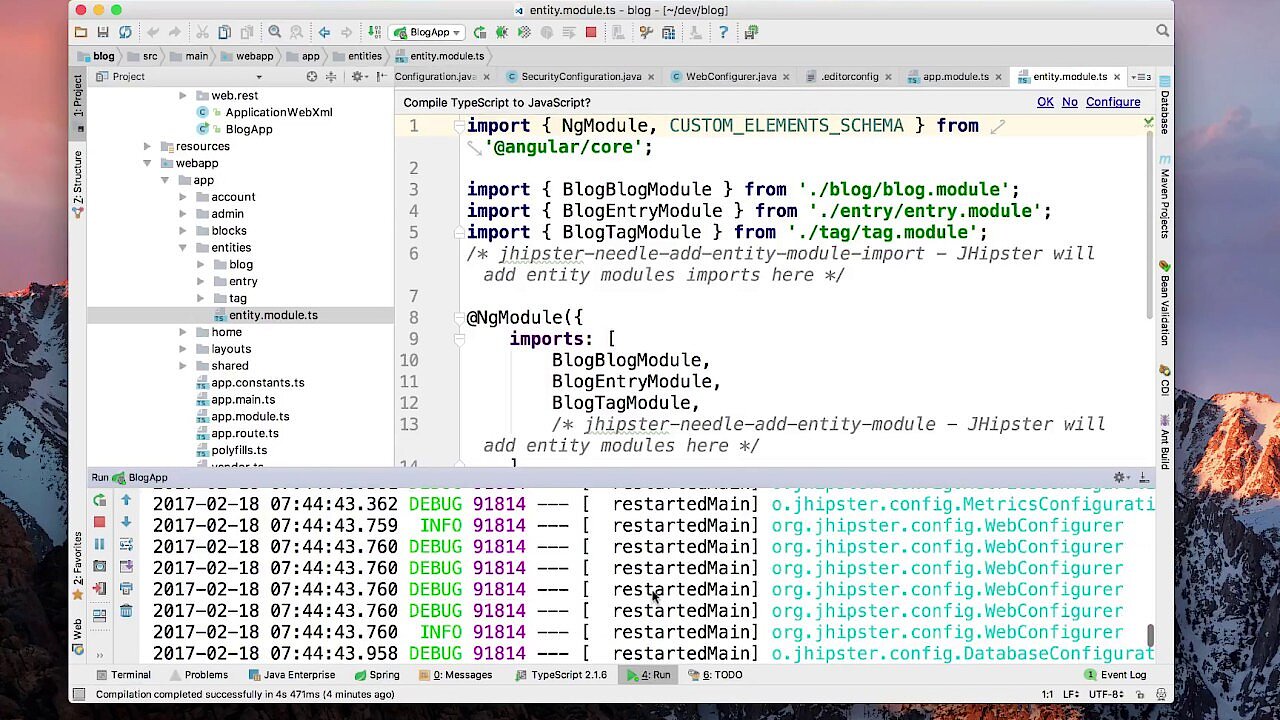Click the Configure link in compile banner
The height and width of the screenshot is (720, 1280).
click(x=1112, y=102)
